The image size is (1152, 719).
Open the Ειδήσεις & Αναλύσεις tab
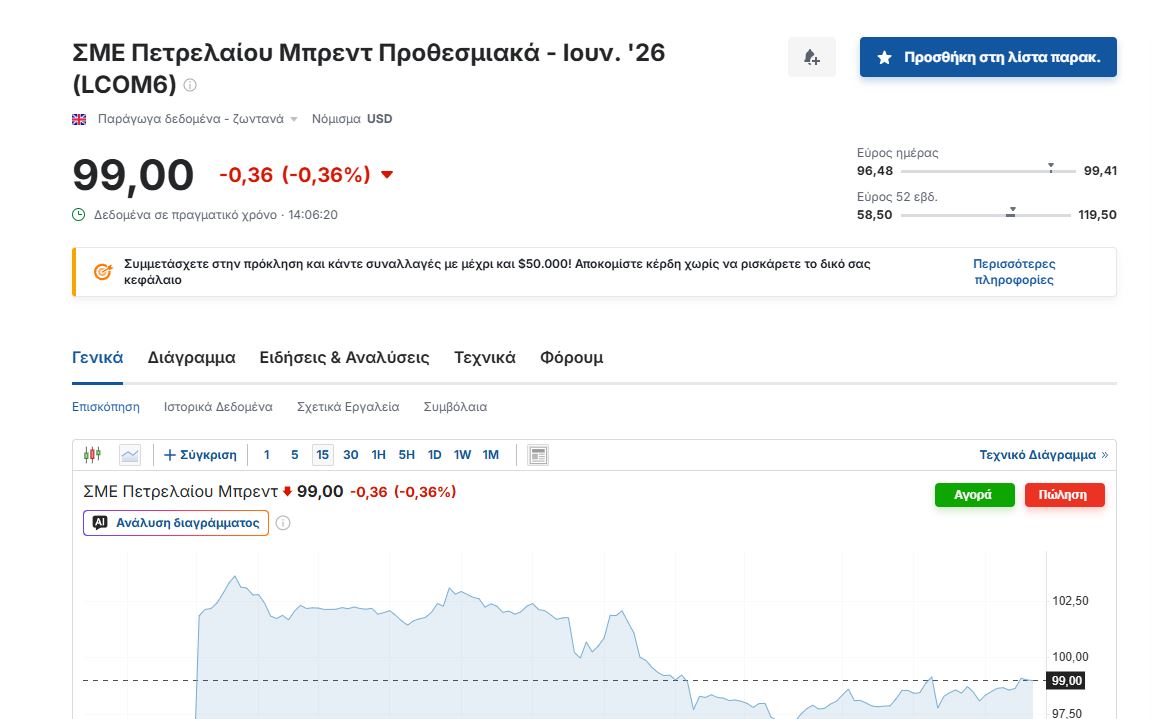click(344, 358)
